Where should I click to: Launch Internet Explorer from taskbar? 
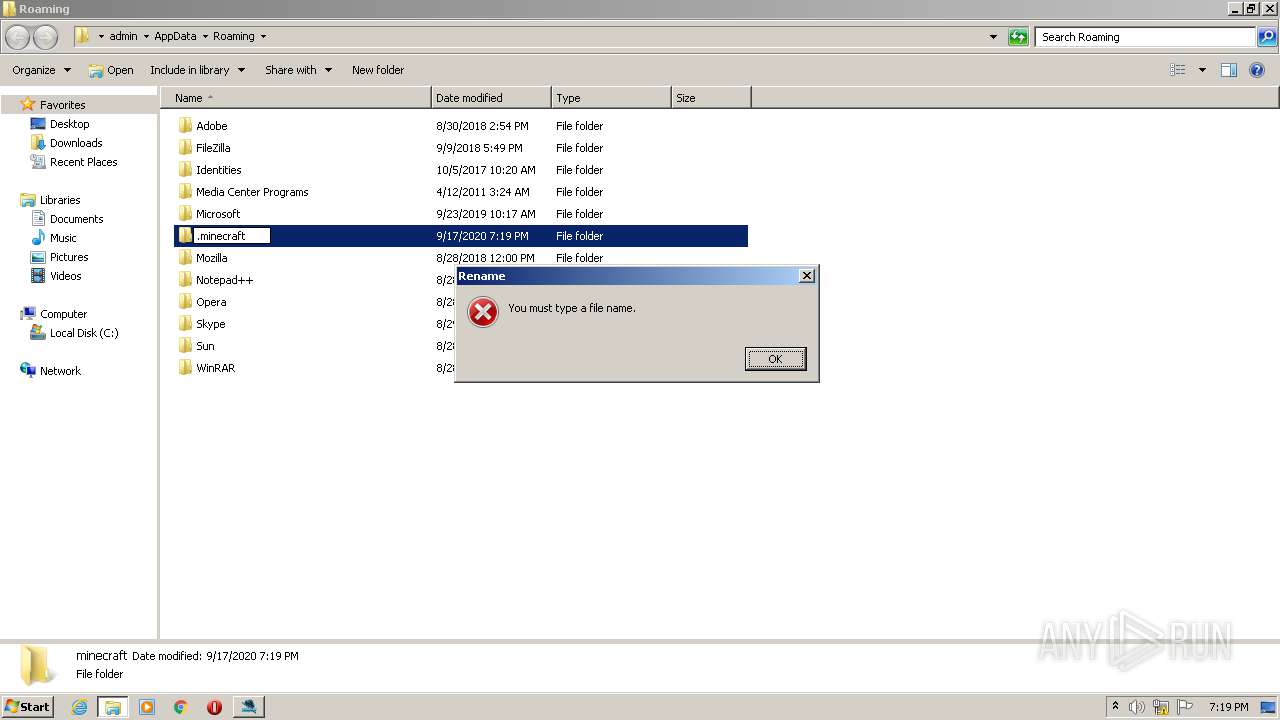pyautogui.click(x=80, y=707)
